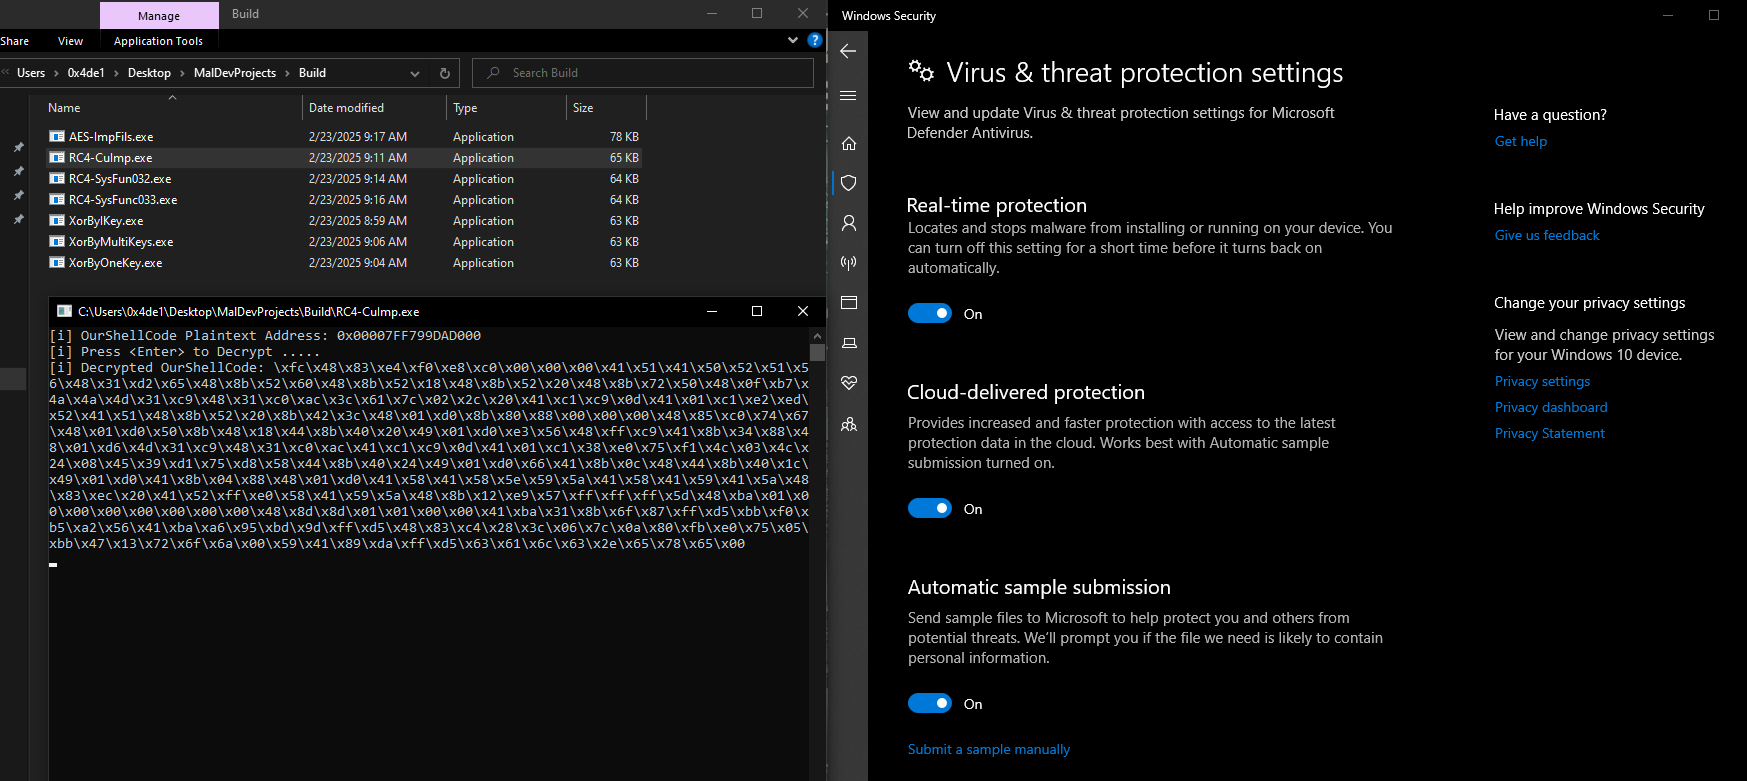1747x781 pixels.
Task: Open Device performance & health heart icon
Action: point(848,383)
